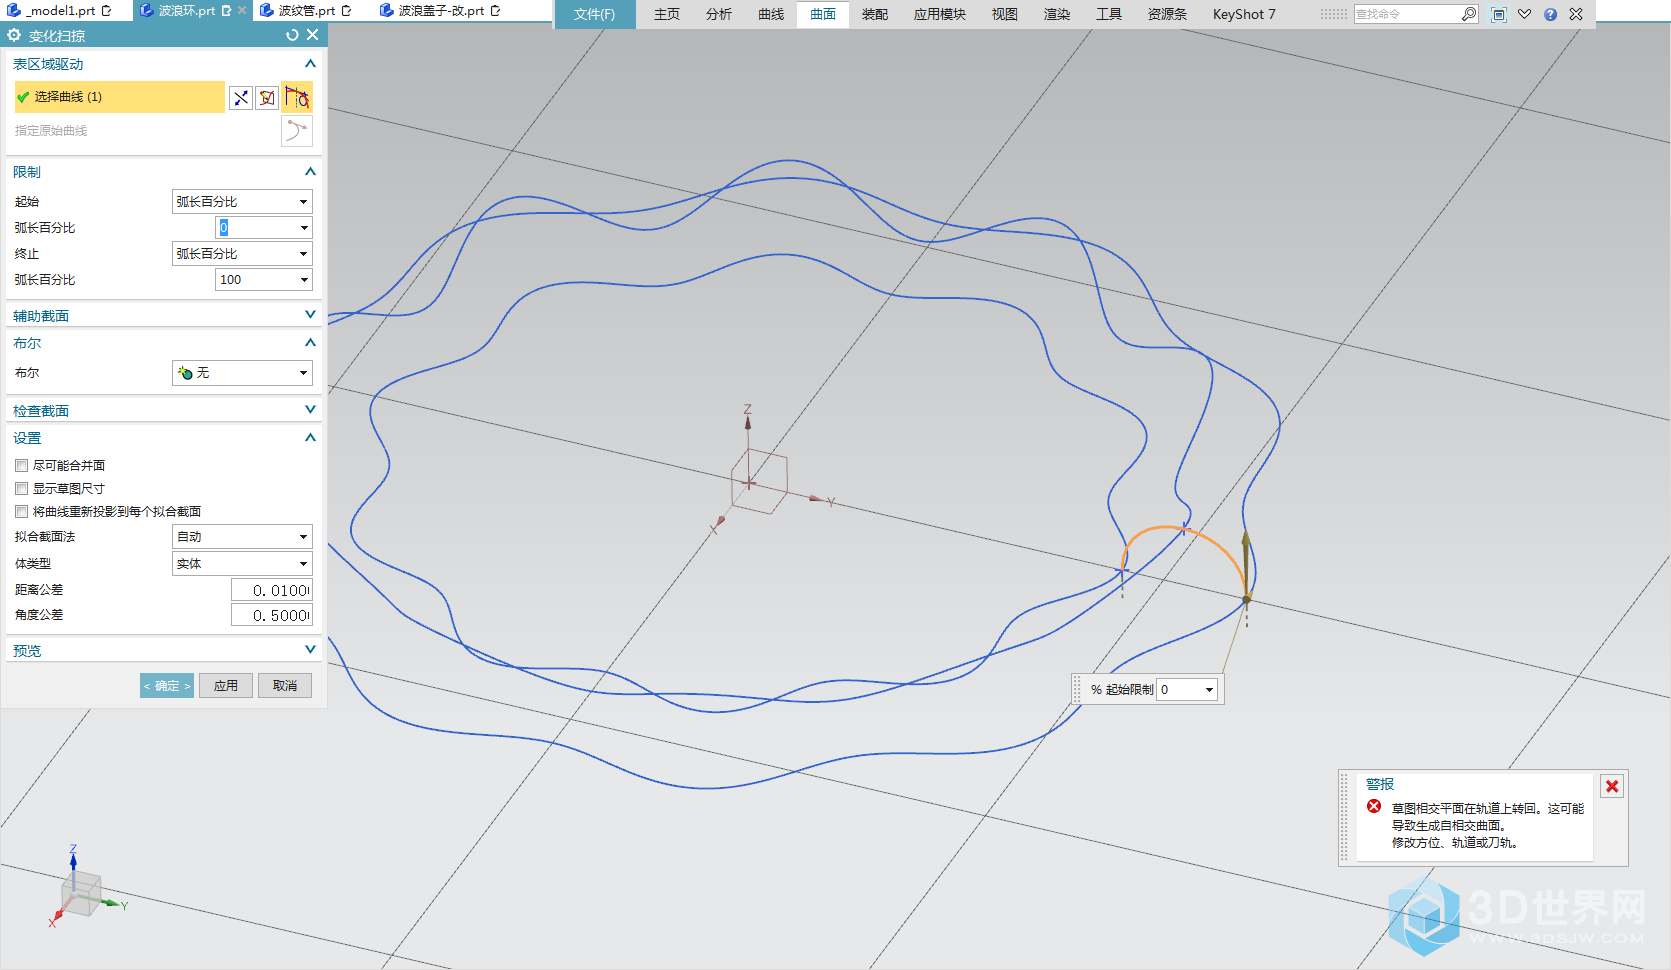Switch to the 分析 ribbon tab
1671x970 pixels.
pyautogui.click(x=719, y=14)
